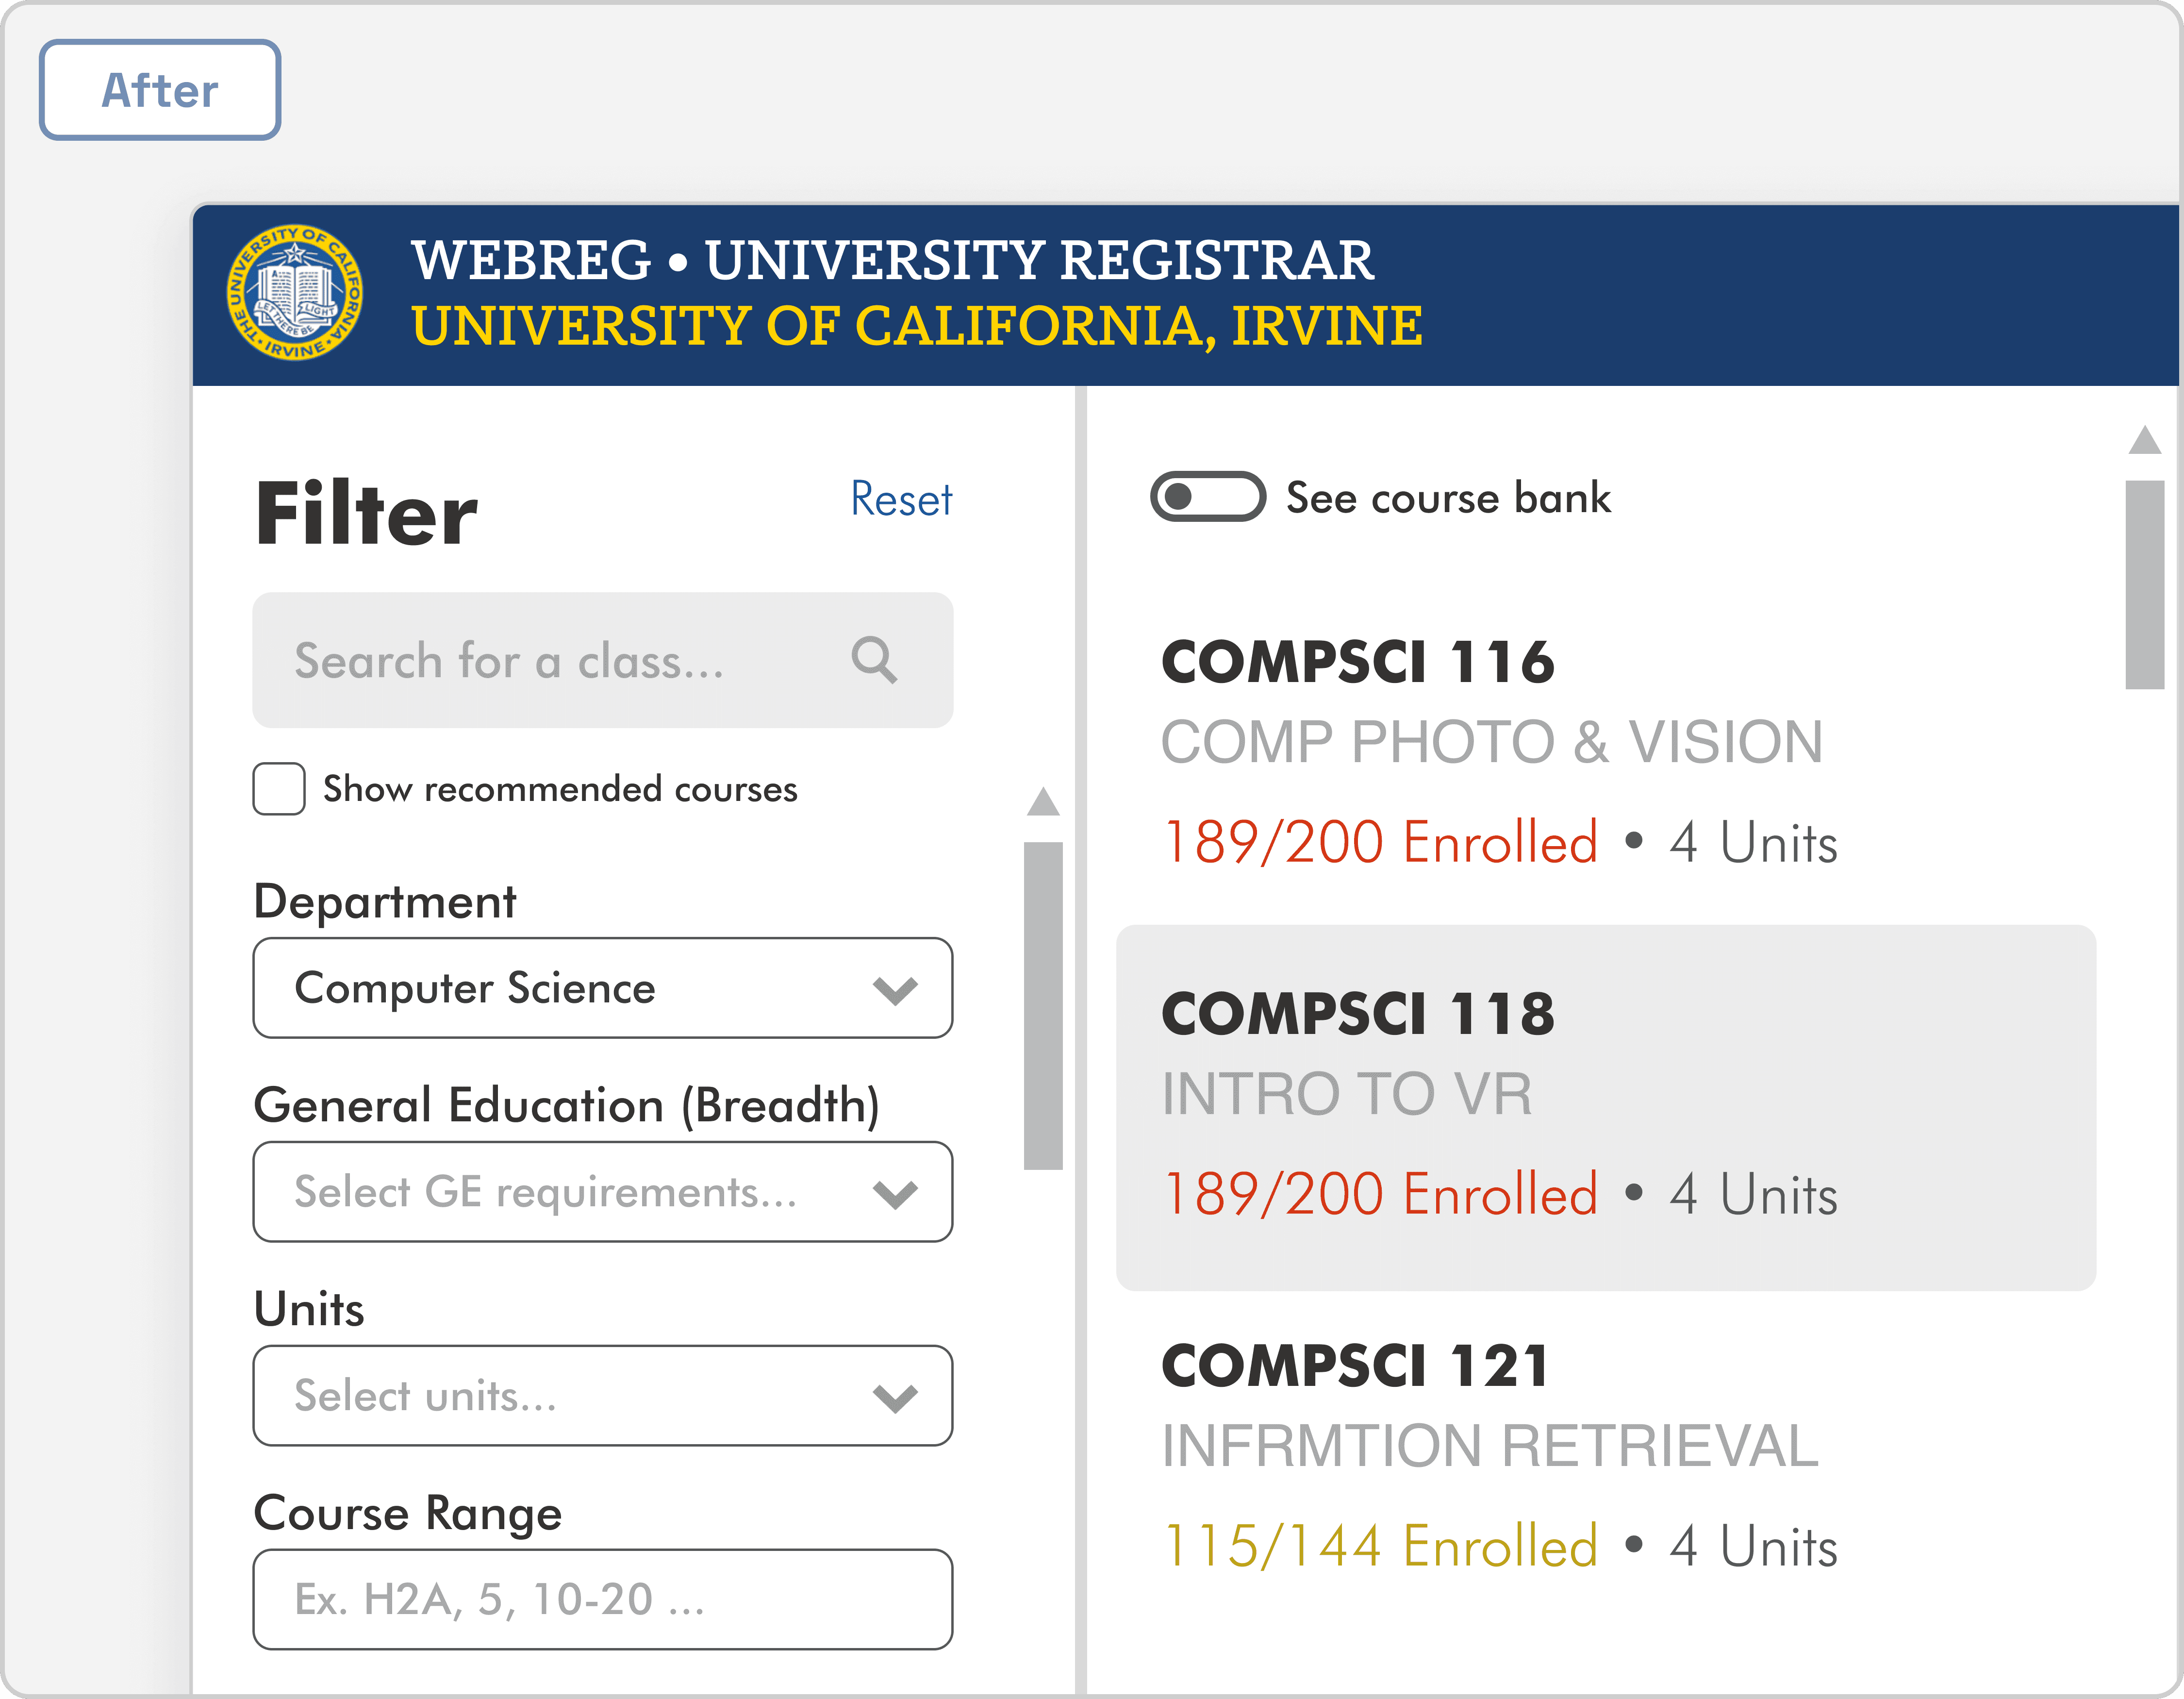The image size is (2184, 1699).
Task: Click the course list scrollbar thumb
Action: (x=2145, y=585)
